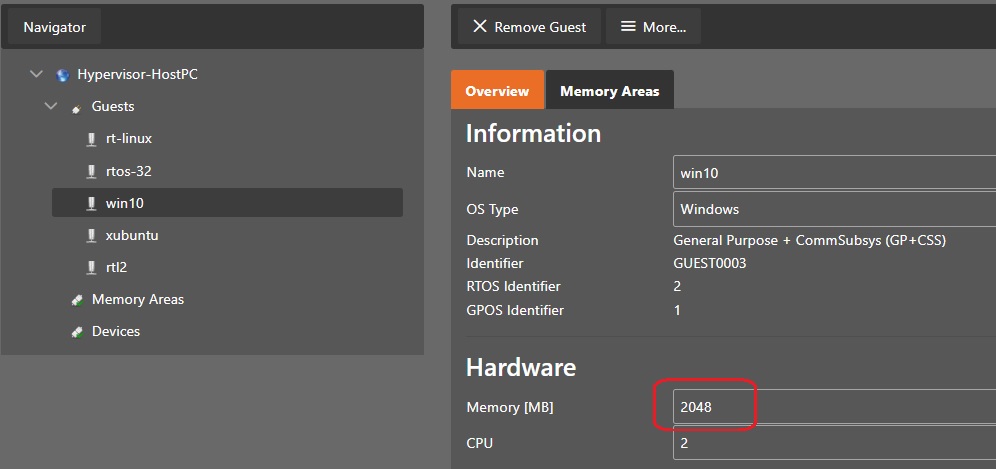This screenshot has height=469, width=996.
Task: Click the Name input field containing win10
Action: click(x=835, y=172)
